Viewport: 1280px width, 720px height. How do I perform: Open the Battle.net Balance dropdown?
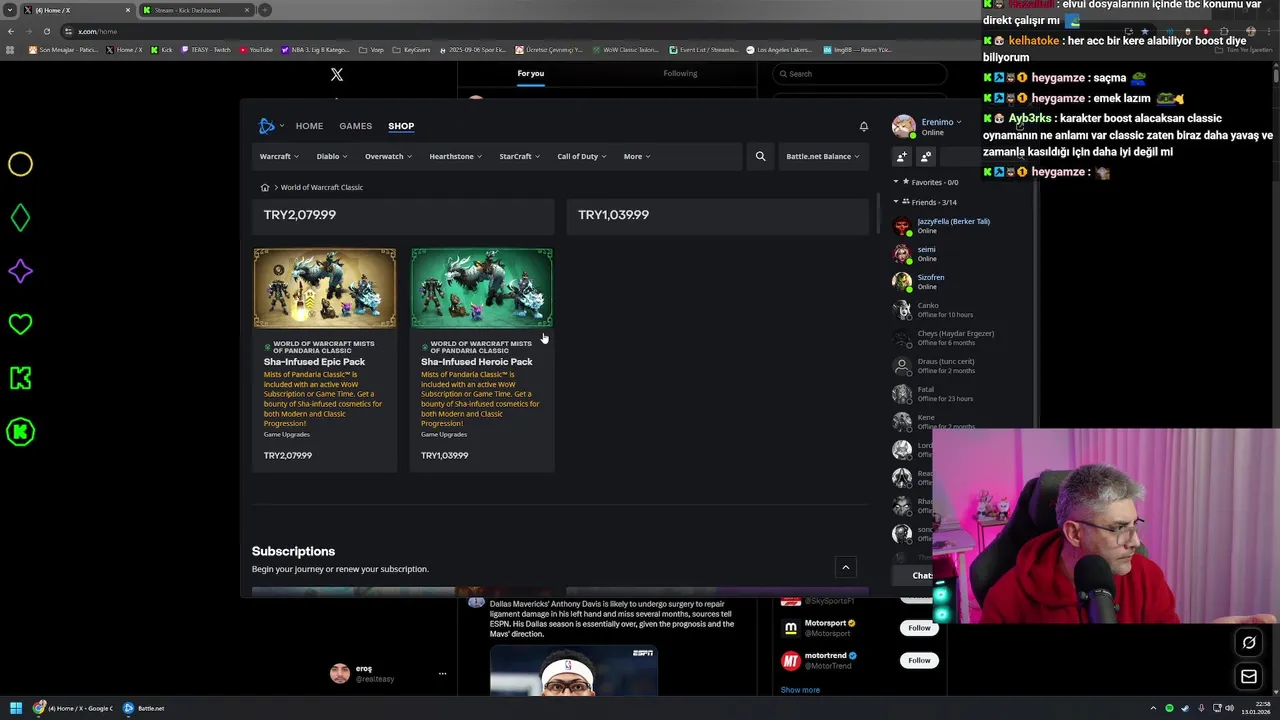point(823,156)
